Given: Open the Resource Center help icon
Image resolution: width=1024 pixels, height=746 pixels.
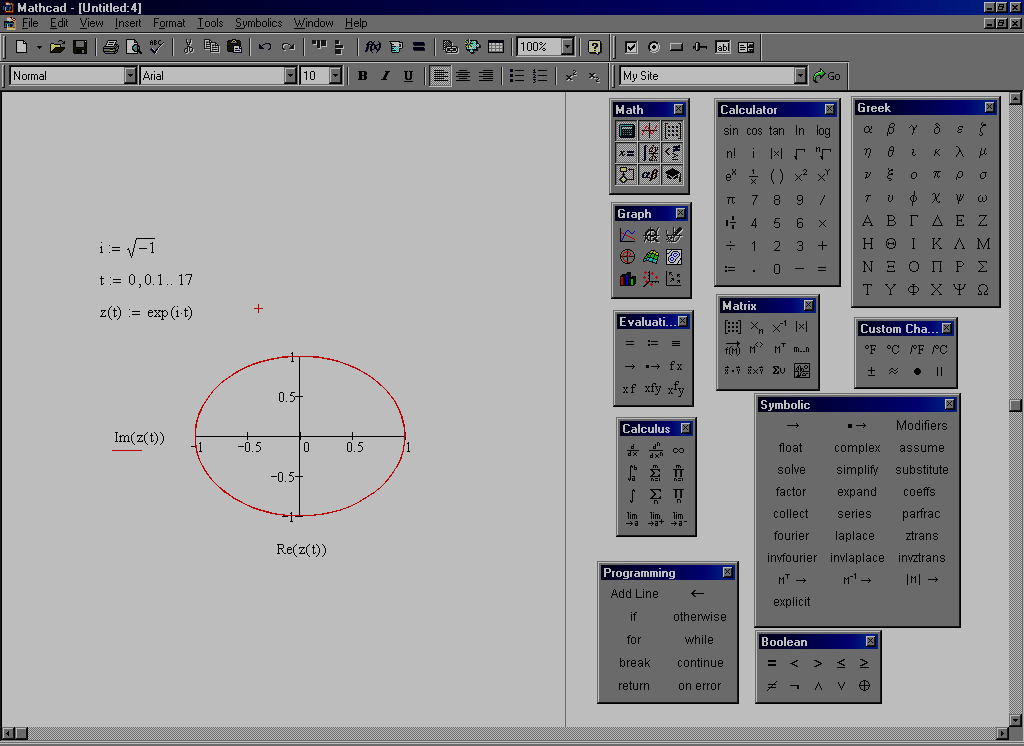Looking at the screenshot, I should pyautogui.click(x=594, y=47).
